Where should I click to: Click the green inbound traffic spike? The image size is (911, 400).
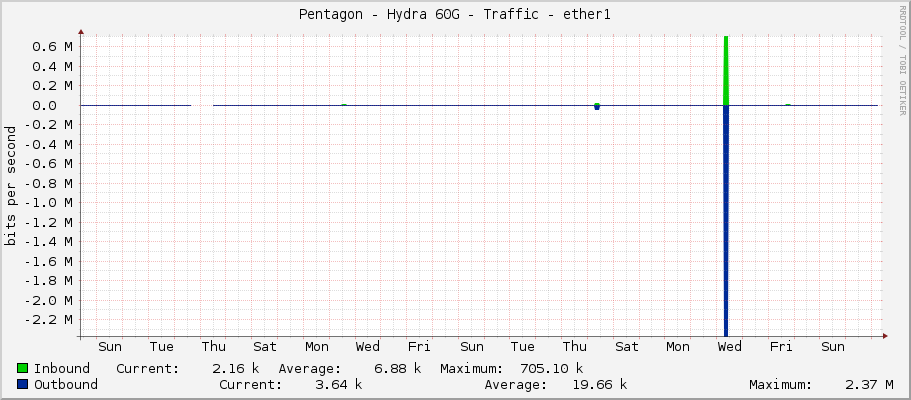coord(726,70)
